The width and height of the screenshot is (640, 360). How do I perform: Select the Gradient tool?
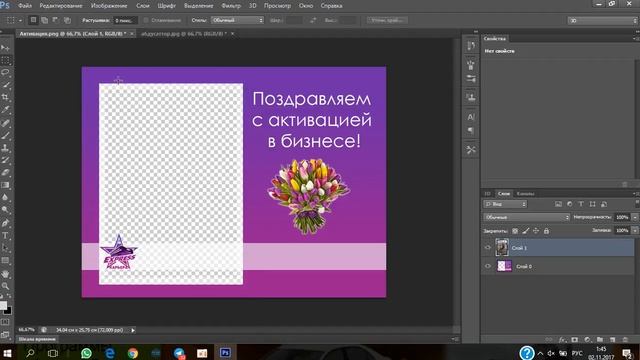5,185
